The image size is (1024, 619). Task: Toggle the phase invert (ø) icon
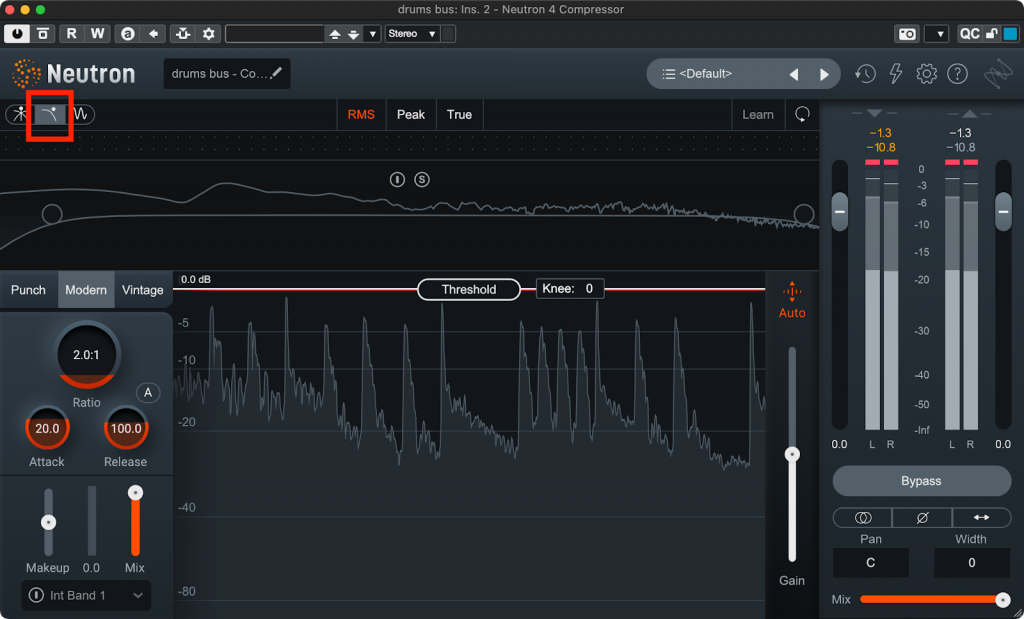[922, 518]
